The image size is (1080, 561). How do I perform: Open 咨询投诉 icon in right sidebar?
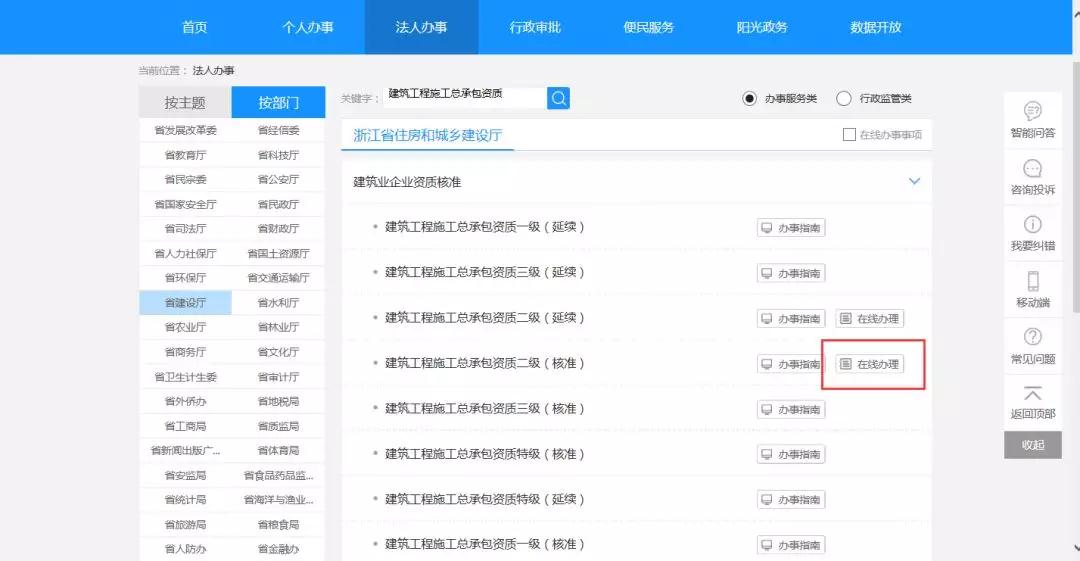(x=1032, y=168)
